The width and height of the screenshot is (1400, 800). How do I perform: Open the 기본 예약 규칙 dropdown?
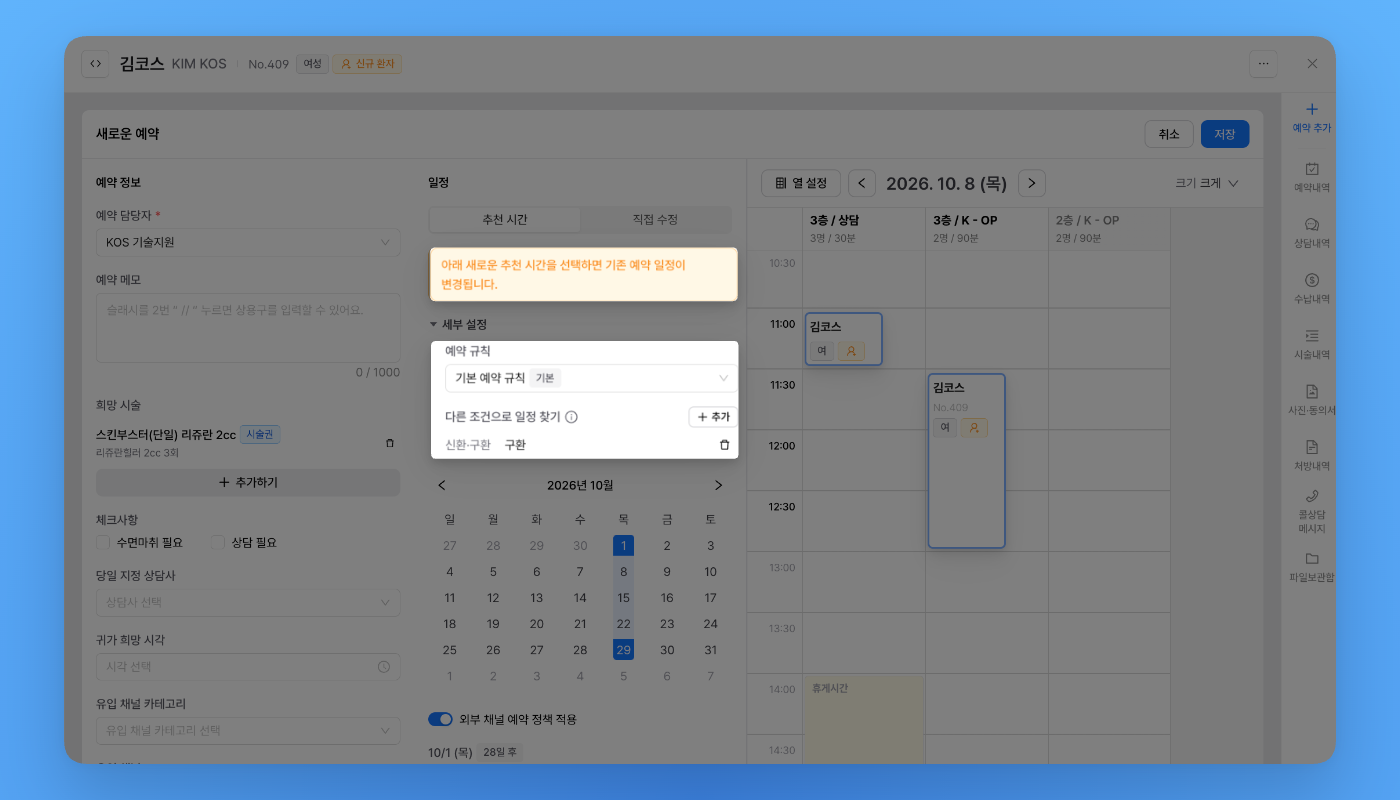click(591, 378)
